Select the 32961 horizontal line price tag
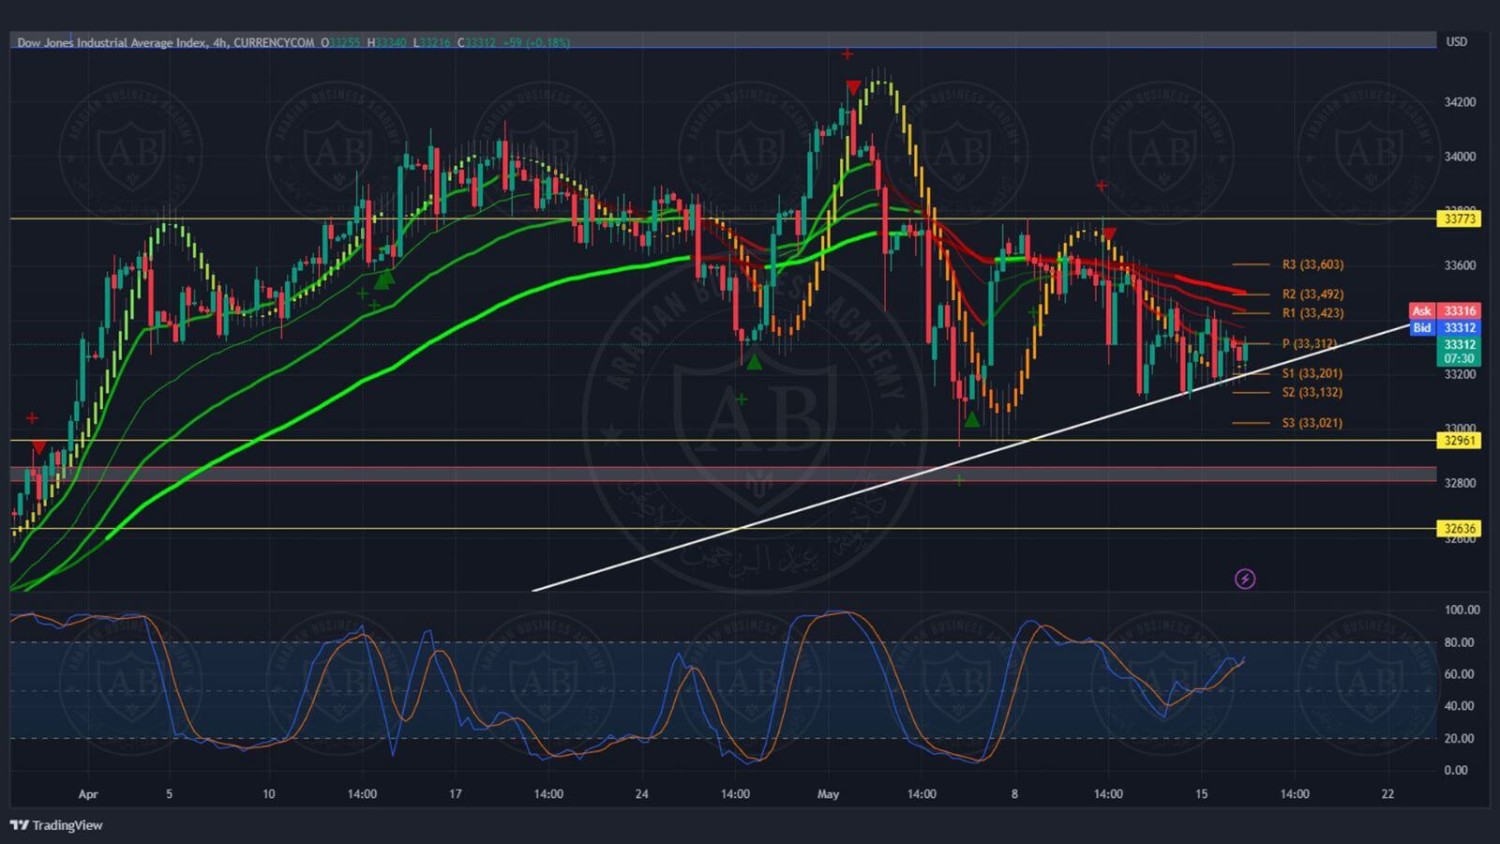The image size is (1500, 844). coord(1458,440)
